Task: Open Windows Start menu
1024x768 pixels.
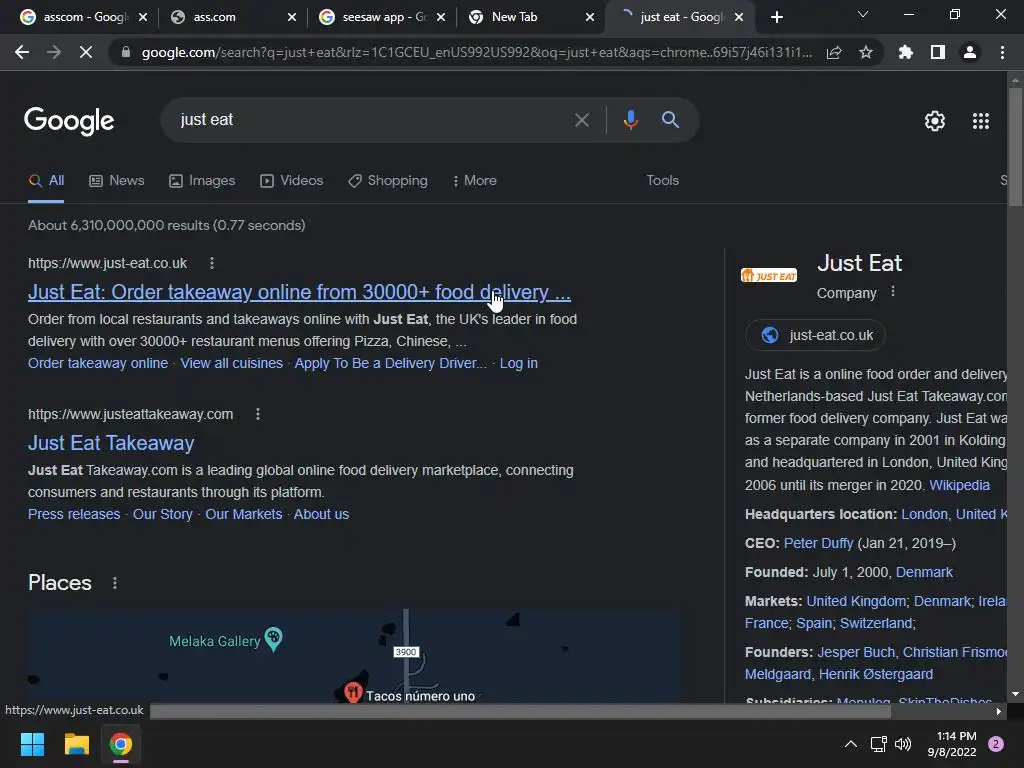Action: click(32, 744)
